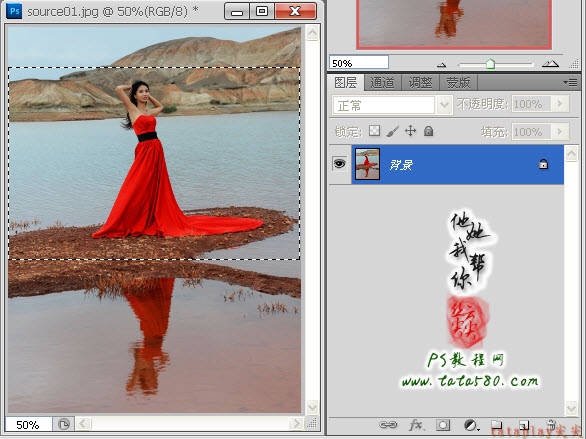The image size is (586, 439).
Task: Click the horizontal scroll left arrow
Action: coord(84,424)
